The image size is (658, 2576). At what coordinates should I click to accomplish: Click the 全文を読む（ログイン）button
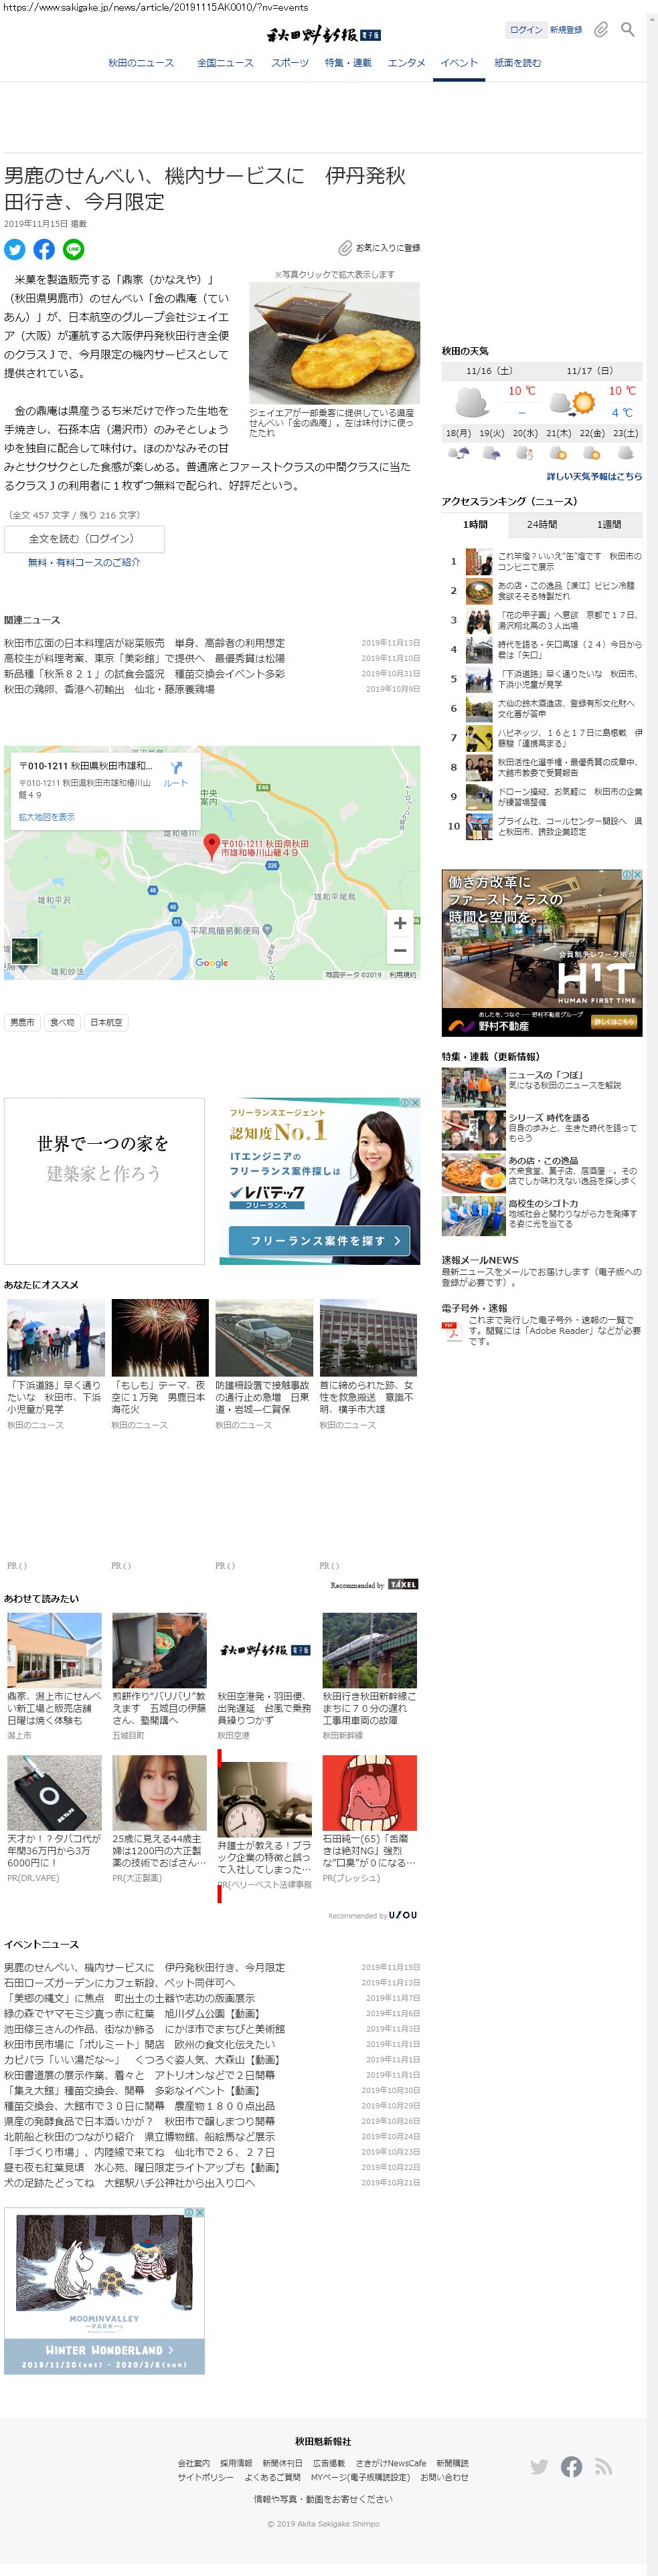click(x=84, y=539)
